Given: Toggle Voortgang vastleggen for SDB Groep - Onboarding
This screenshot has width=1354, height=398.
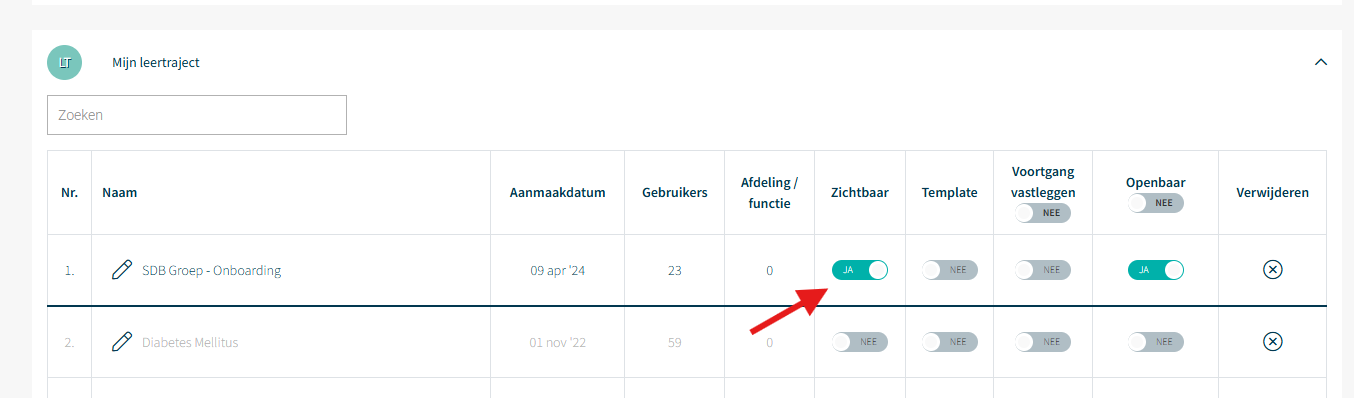Looking at the screenshot, I should tap(1043, 270).
